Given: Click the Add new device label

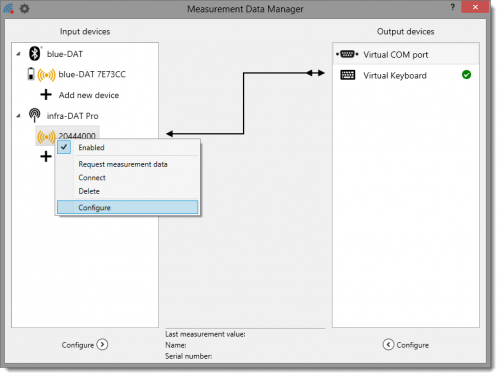Looking at the screenshot, I should click(x=89, y=95).
